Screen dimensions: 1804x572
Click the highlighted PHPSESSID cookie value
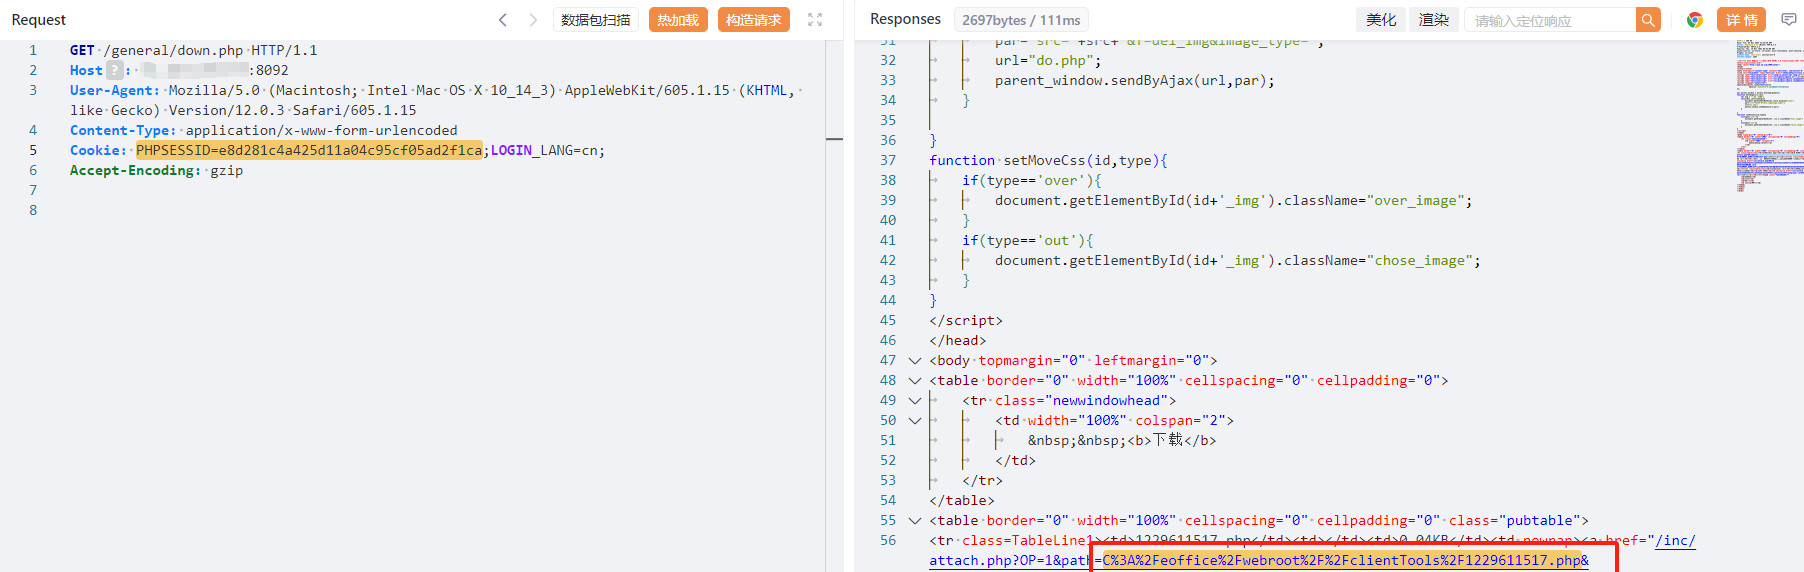[x=309, y=150]
